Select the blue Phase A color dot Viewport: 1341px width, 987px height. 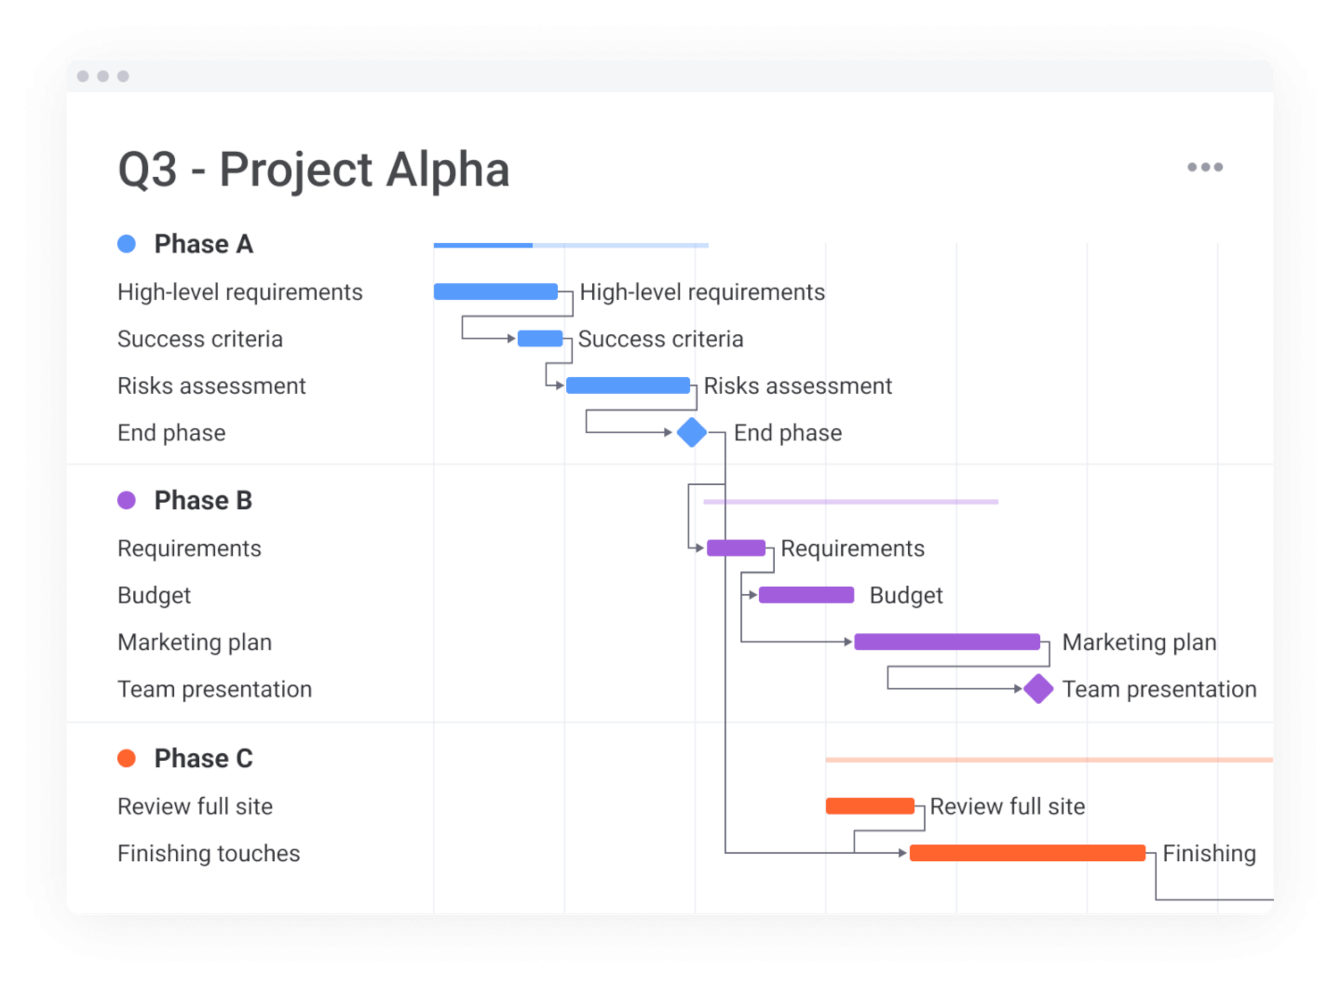pyautogui.click(x=127, y=244)
